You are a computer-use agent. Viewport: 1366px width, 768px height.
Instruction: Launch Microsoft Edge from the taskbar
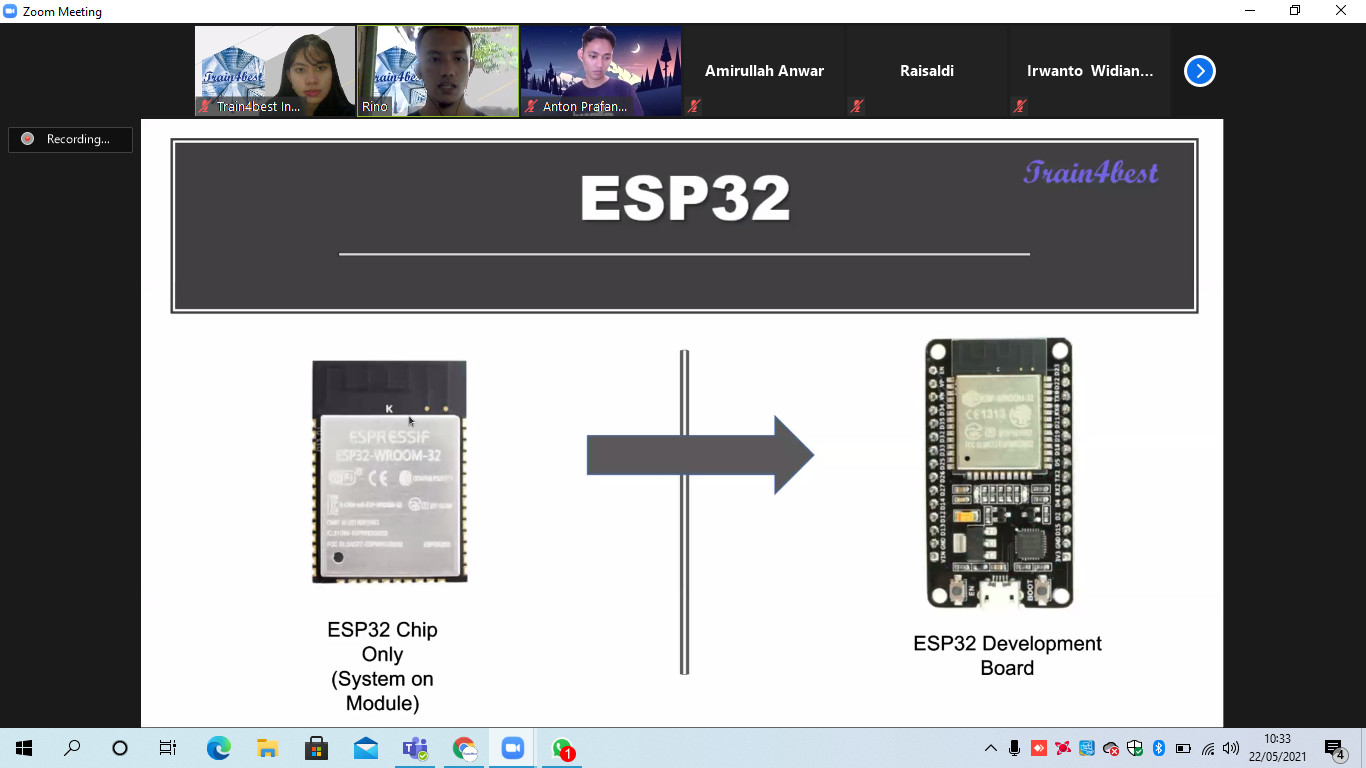point(218,748)
